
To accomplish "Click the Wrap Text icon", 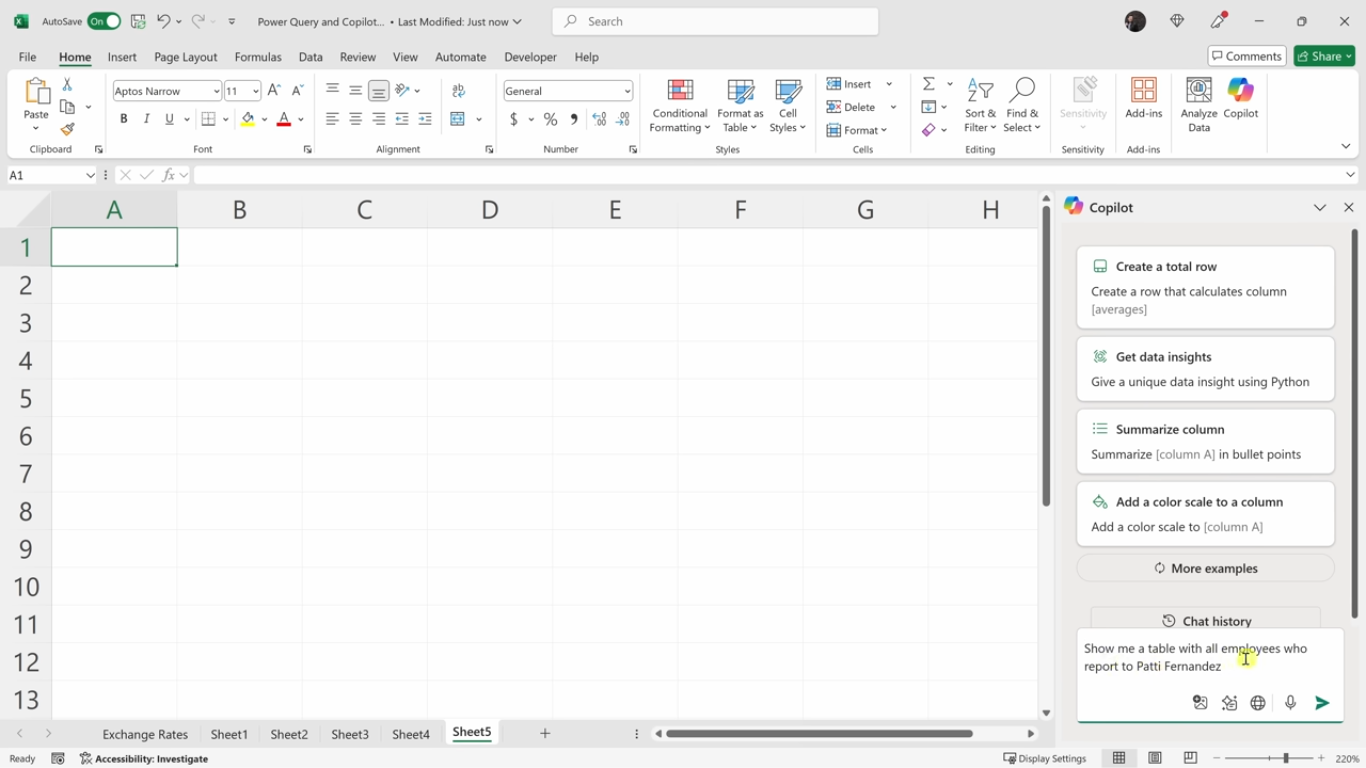I will point(459,91).
